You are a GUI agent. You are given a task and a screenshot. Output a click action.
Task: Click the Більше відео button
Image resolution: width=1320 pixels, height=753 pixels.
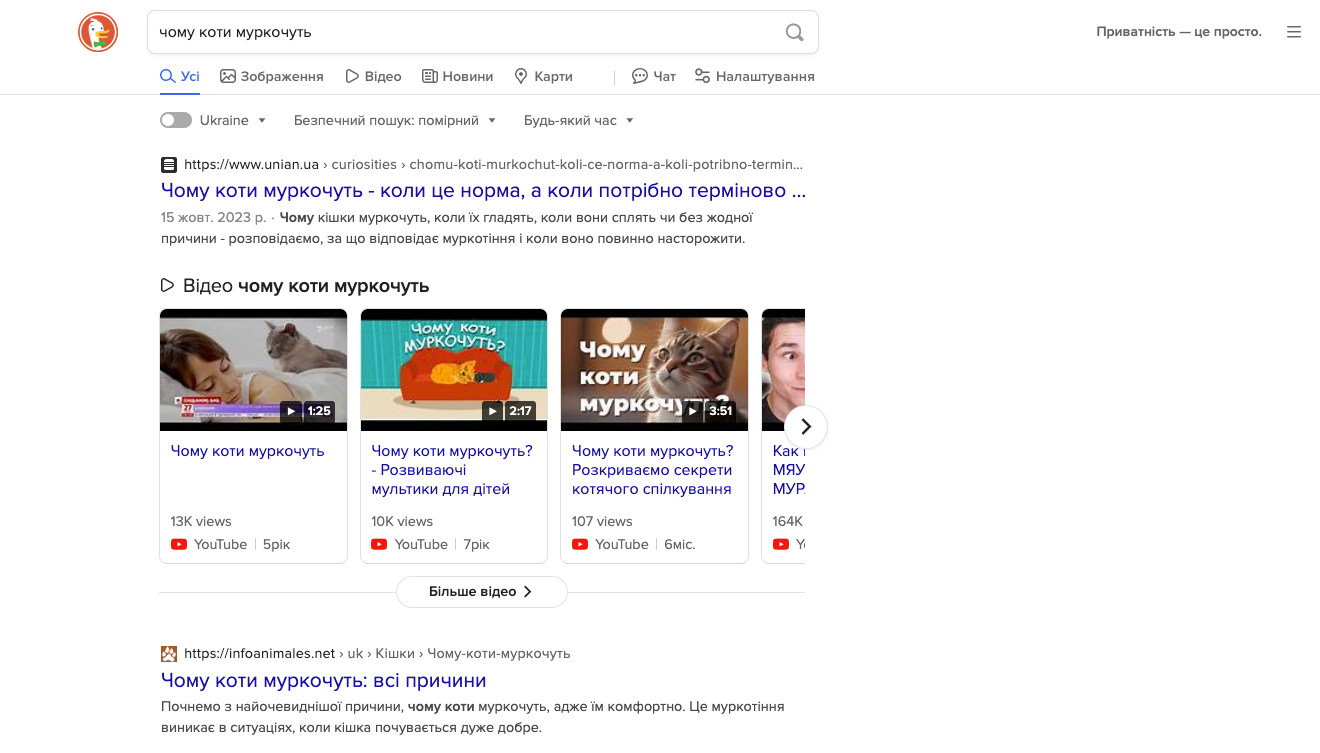(482, 592)
